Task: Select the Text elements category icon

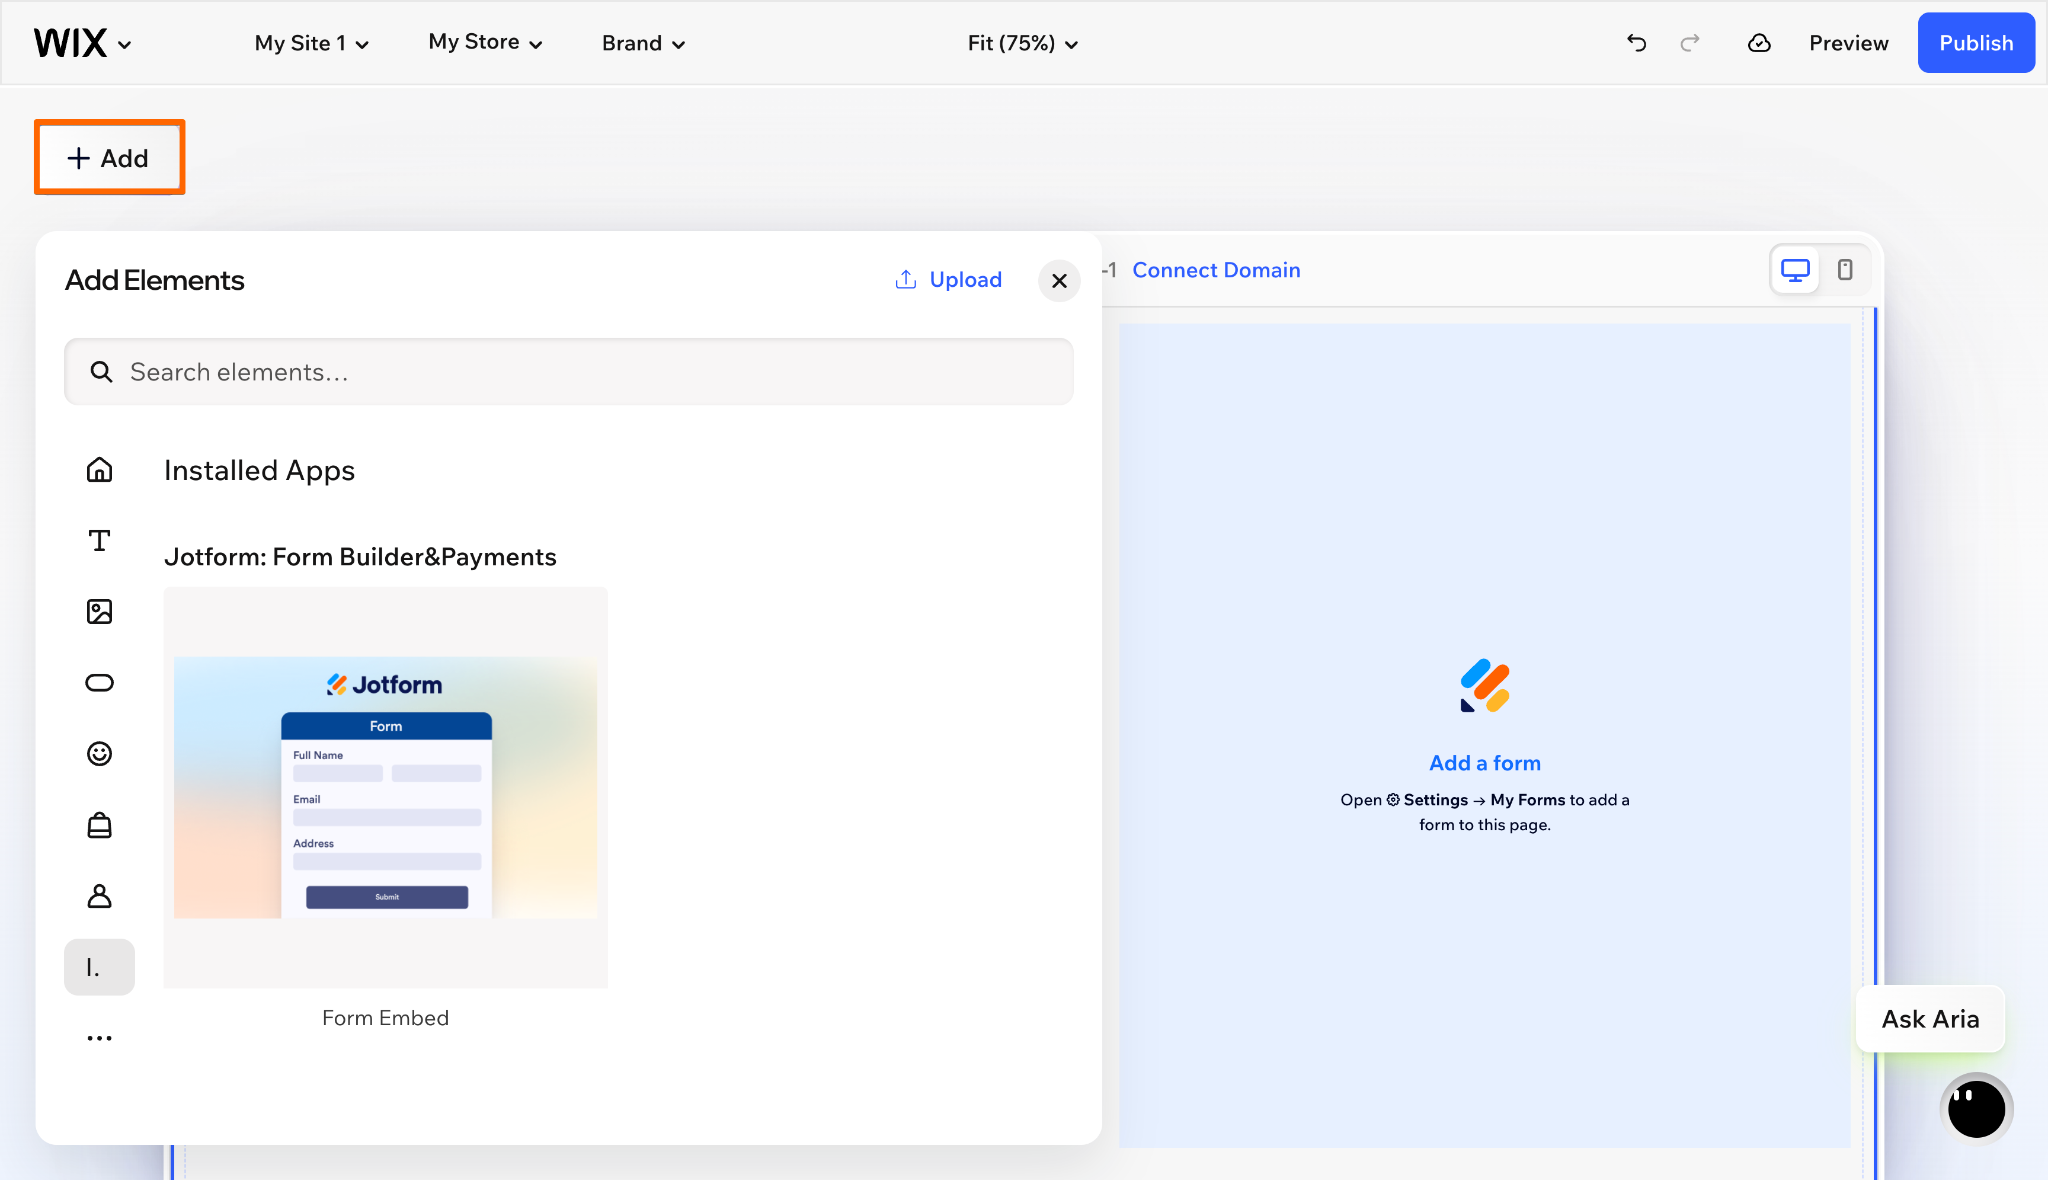Action: pos(99,541)
